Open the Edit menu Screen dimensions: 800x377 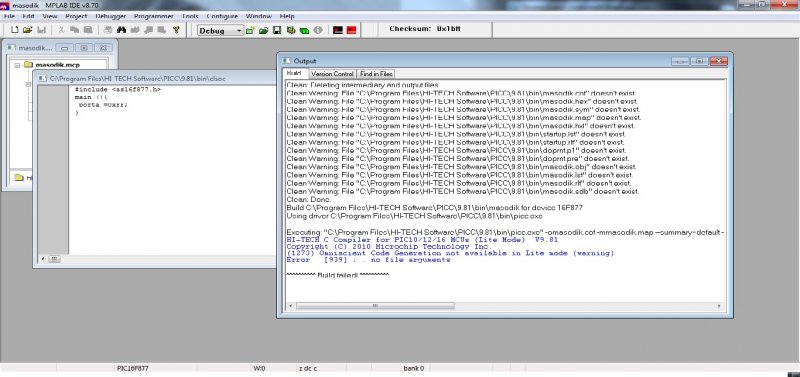[29, 16]
